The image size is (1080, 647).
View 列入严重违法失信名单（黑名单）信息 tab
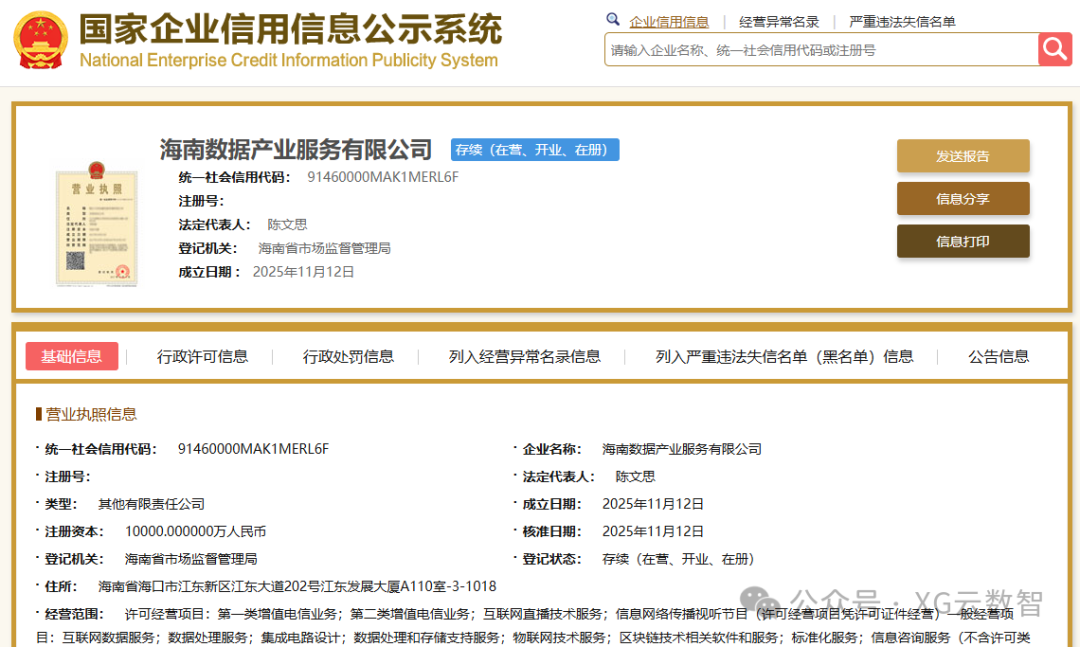pos(784,357)
